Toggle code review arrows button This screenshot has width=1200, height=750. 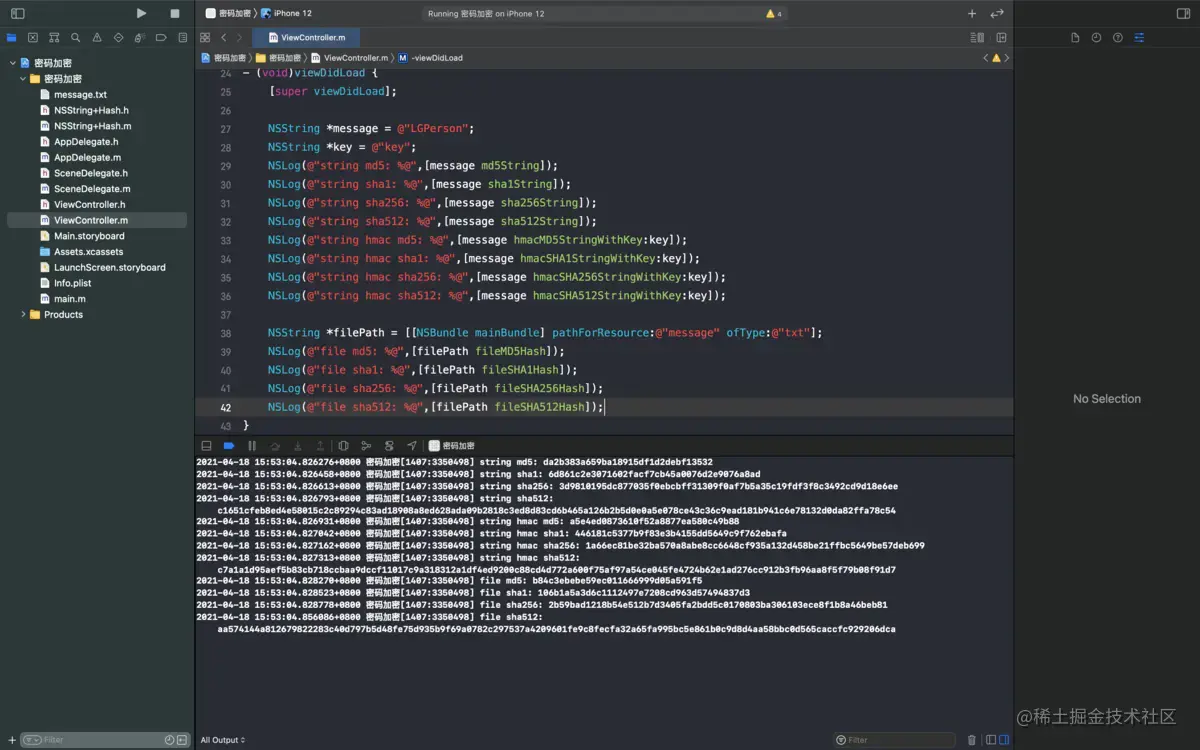click(x=997, y=13)
